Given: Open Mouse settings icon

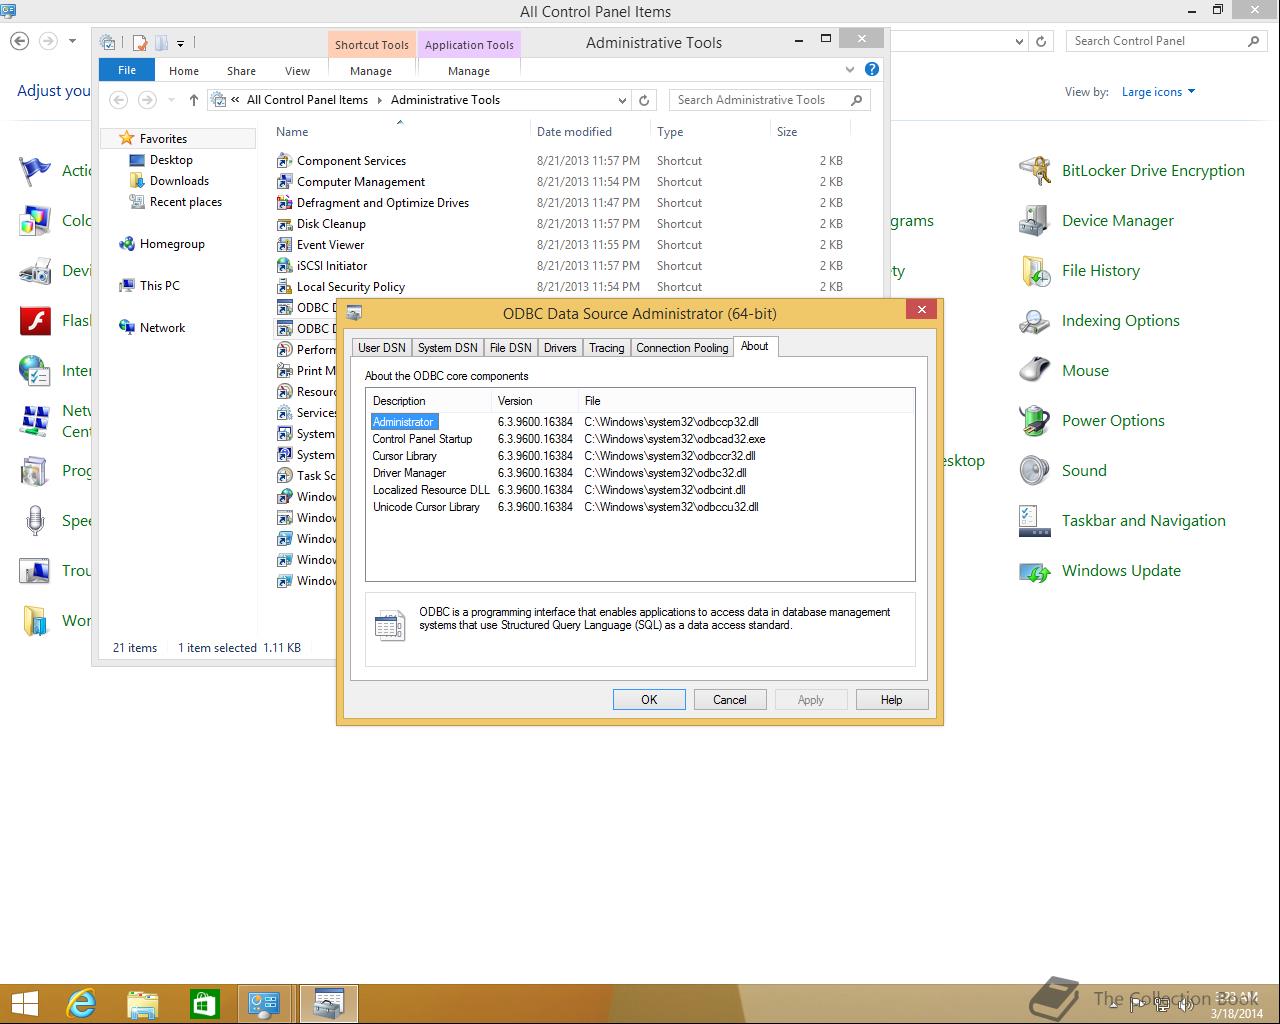Looking at the screenshot, I should coord(1035,371).
